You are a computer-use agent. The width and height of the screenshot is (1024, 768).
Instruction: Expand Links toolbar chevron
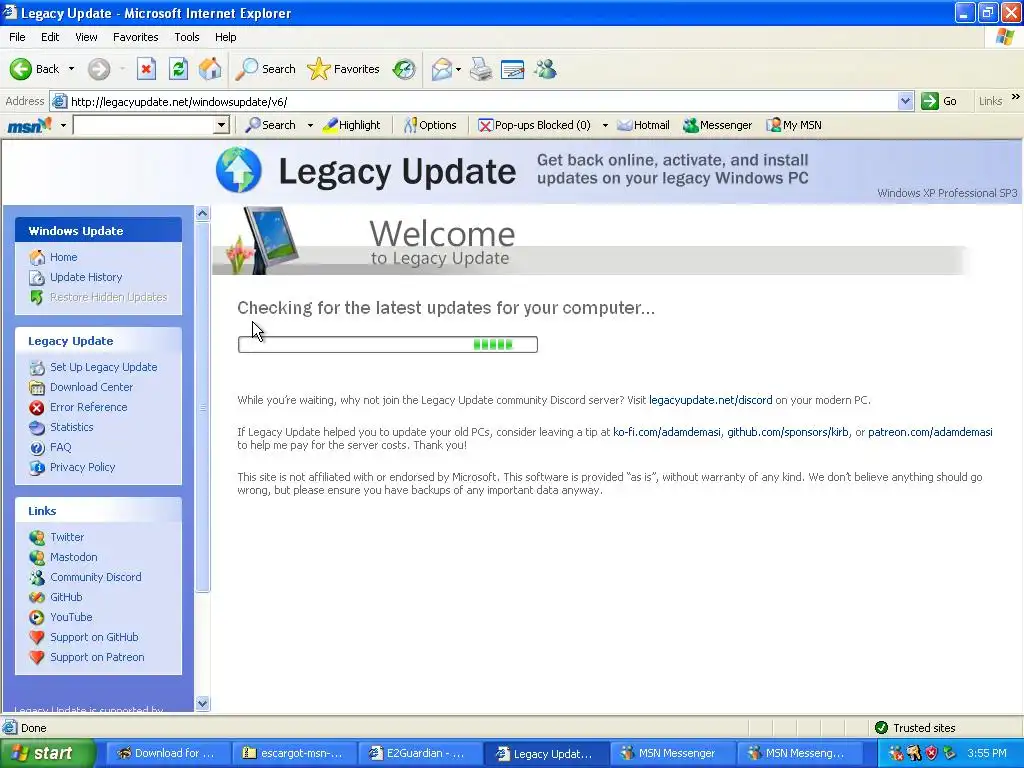(x=1016, y=97)
